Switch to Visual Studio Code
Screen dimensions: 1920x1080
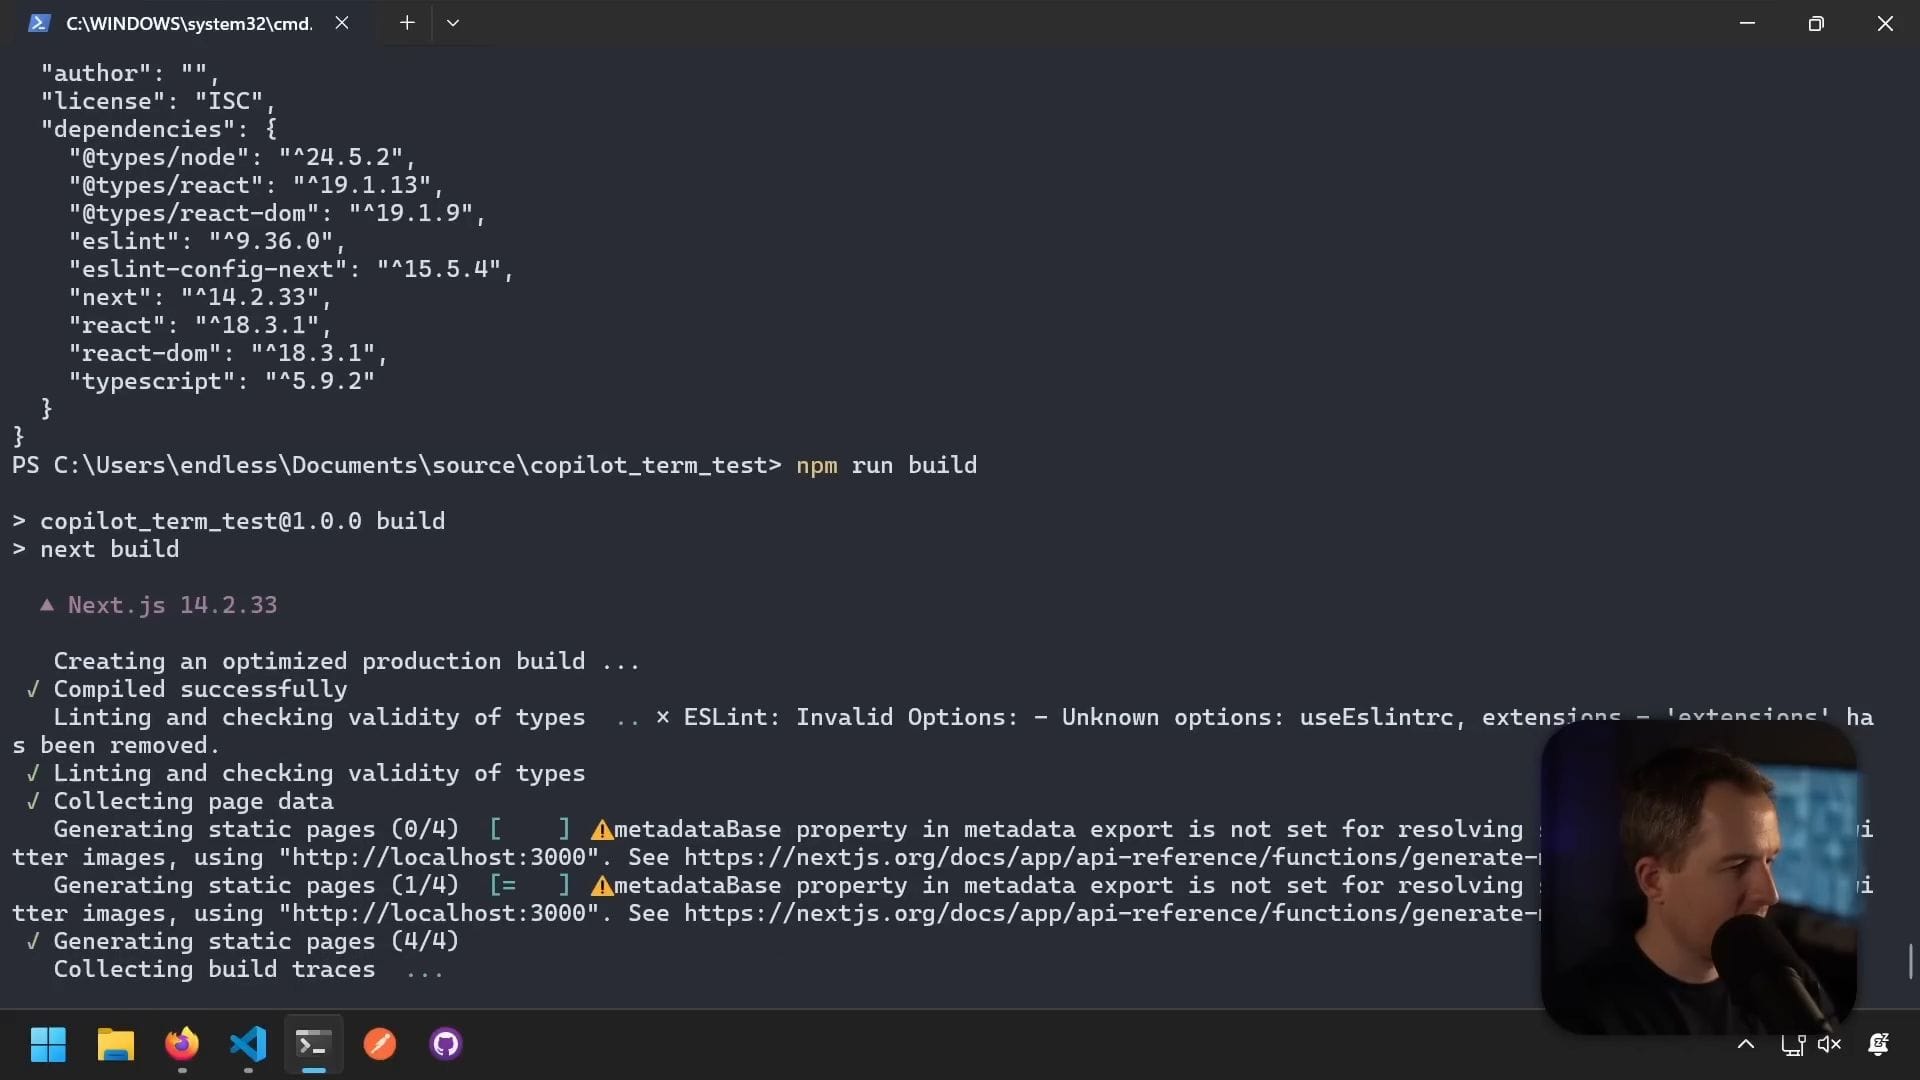click(248, 1045)
